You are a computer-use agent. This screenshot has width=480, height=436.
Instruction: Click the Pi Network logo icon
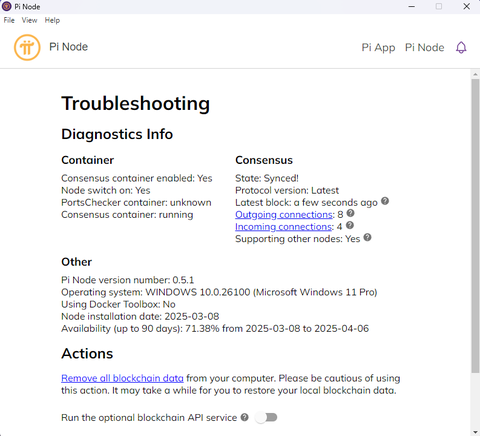(27, 48)
